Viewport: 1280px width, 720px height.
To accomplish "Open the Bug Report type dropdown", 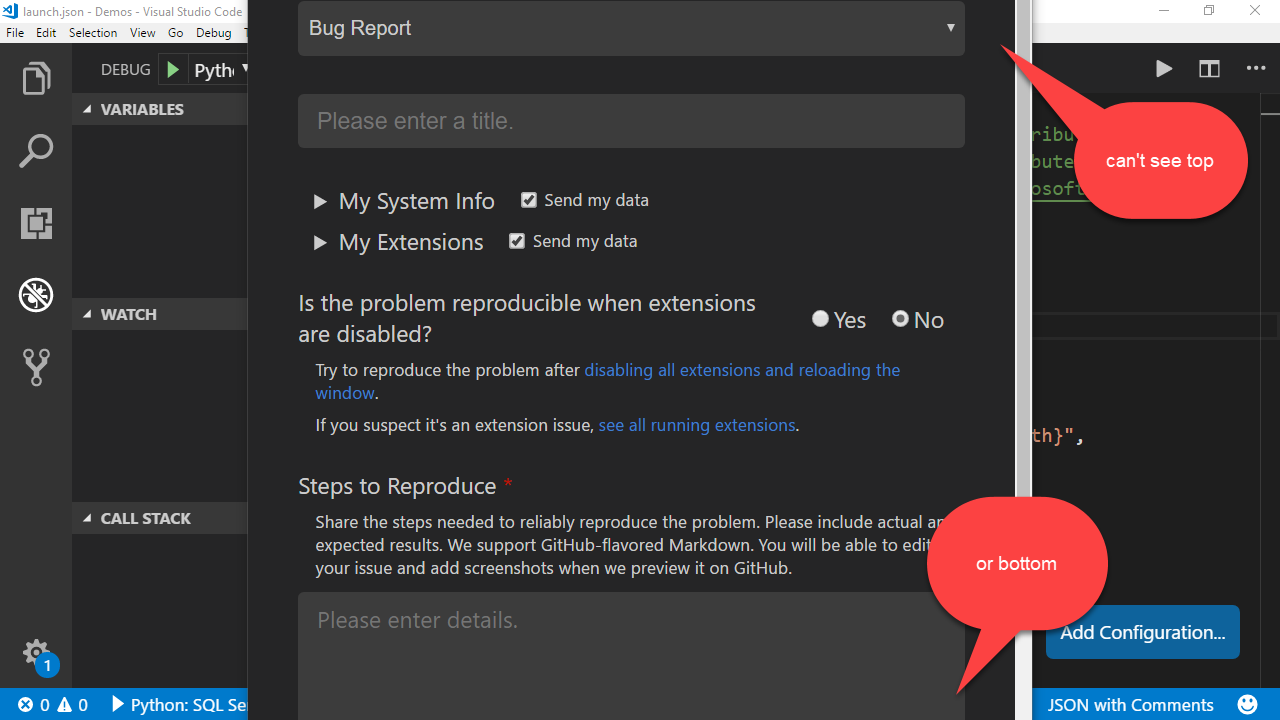I will pyautogui.click(x=631, y=28).
